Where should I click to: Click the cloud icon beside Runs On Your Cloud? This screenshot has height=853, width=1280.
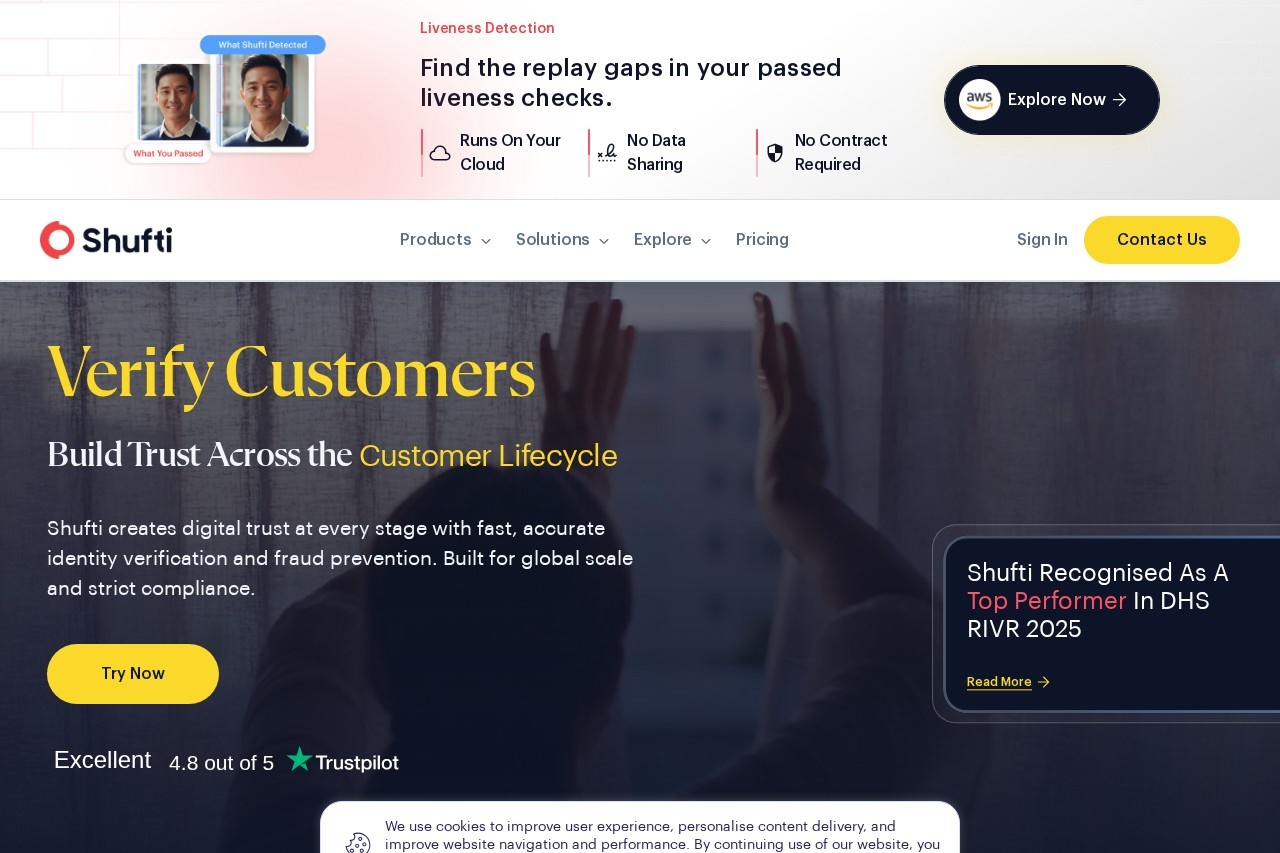[440, 153]
